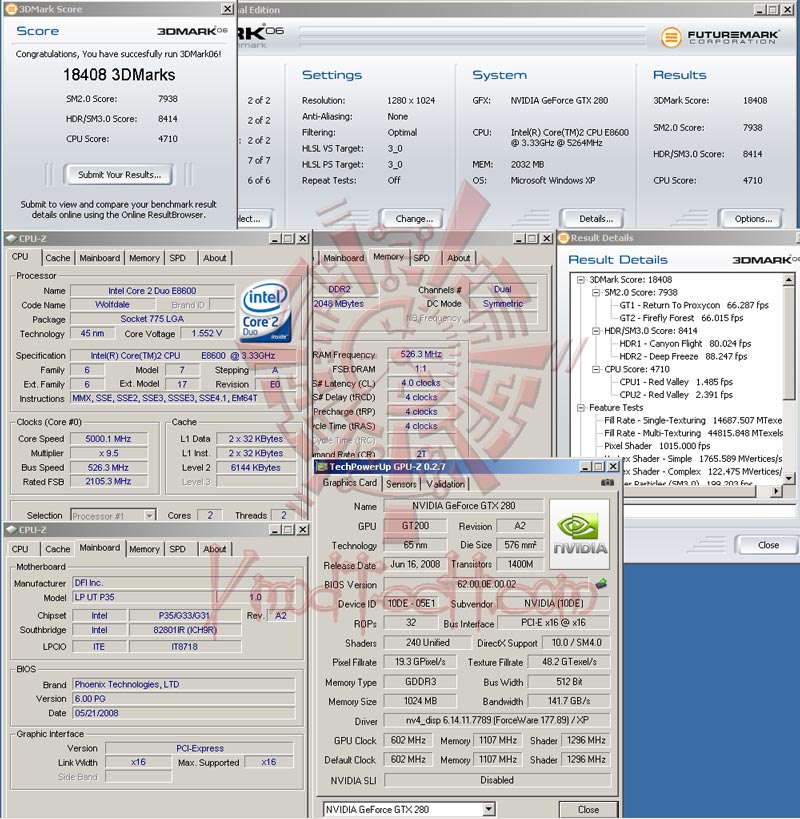Open the About tab in lower CPU-Z

click(215, 549)
